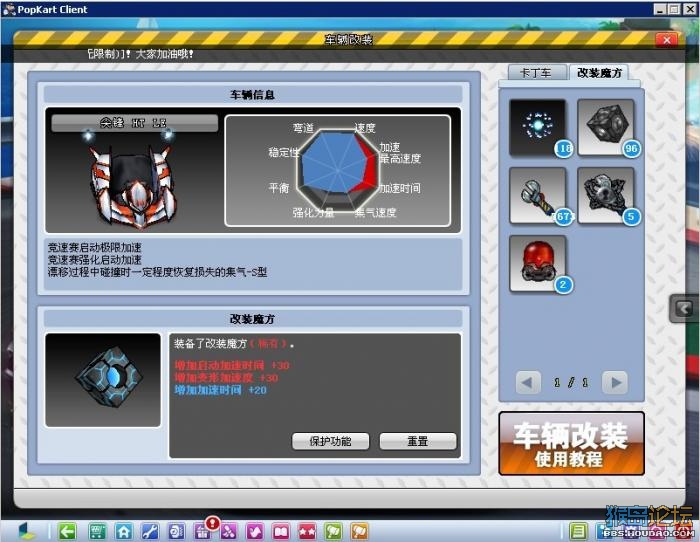This screenshot has height=542, width=700.
Task: Click the text 竞速赛启动极限加速
Action: (x=95, y=247)
